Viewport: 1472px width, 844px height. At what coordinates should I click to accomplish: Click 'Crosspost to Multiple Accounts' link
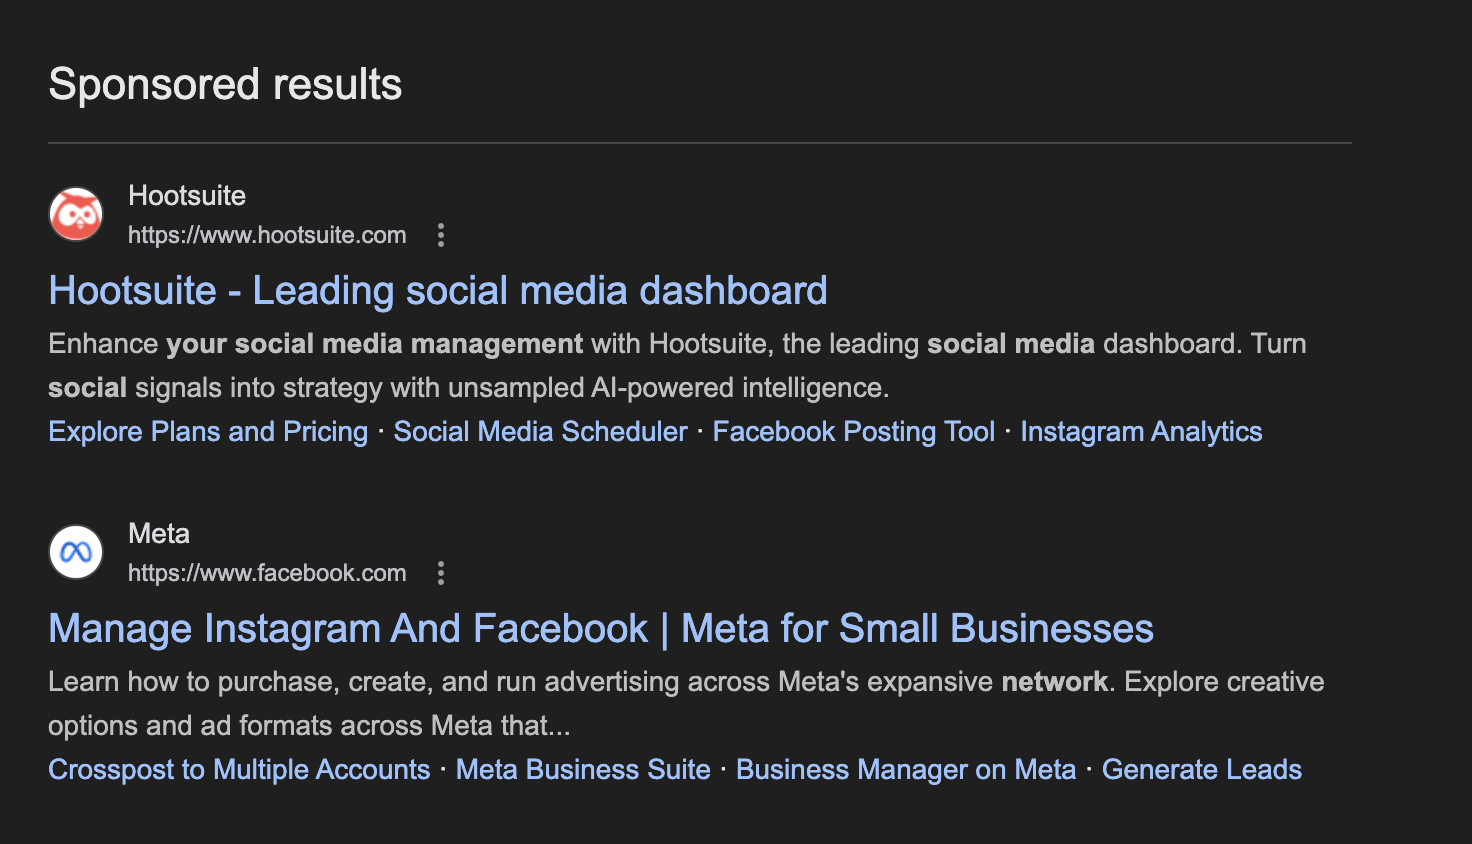click(x=238, y=769)
